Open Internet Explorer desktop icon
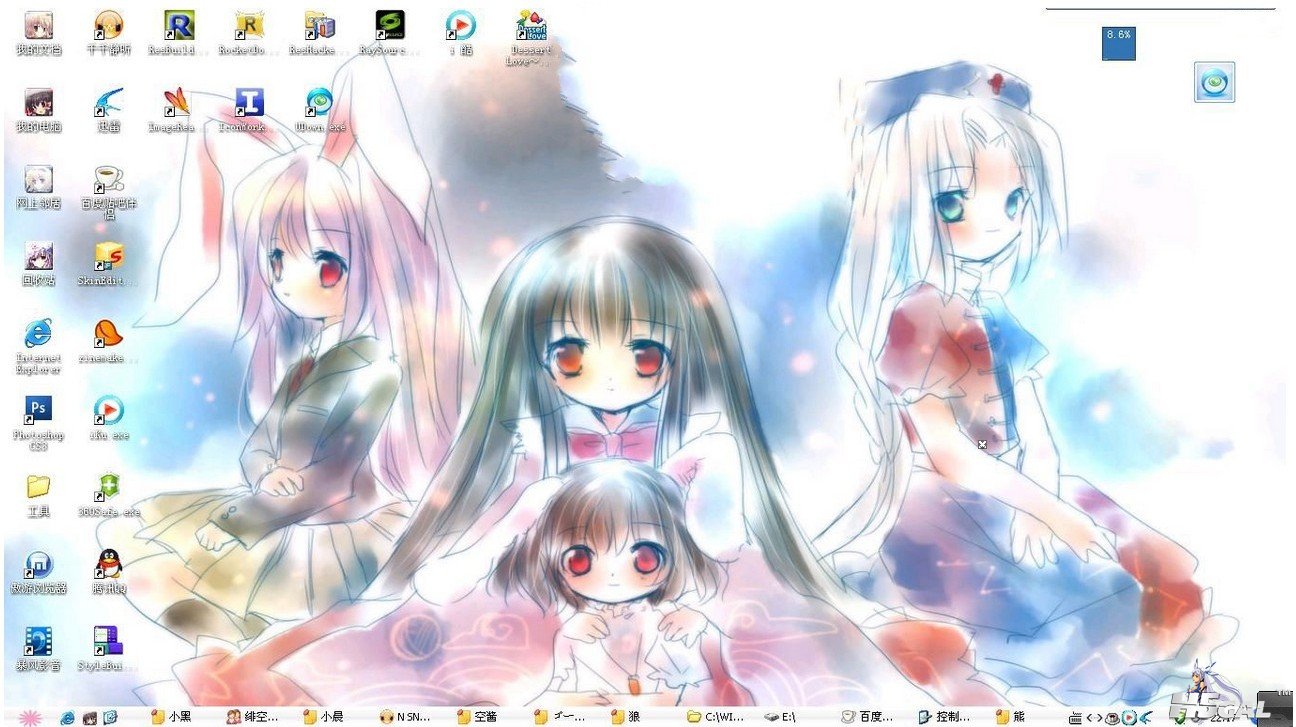The image size is (1296, 727). coord(39,333)
